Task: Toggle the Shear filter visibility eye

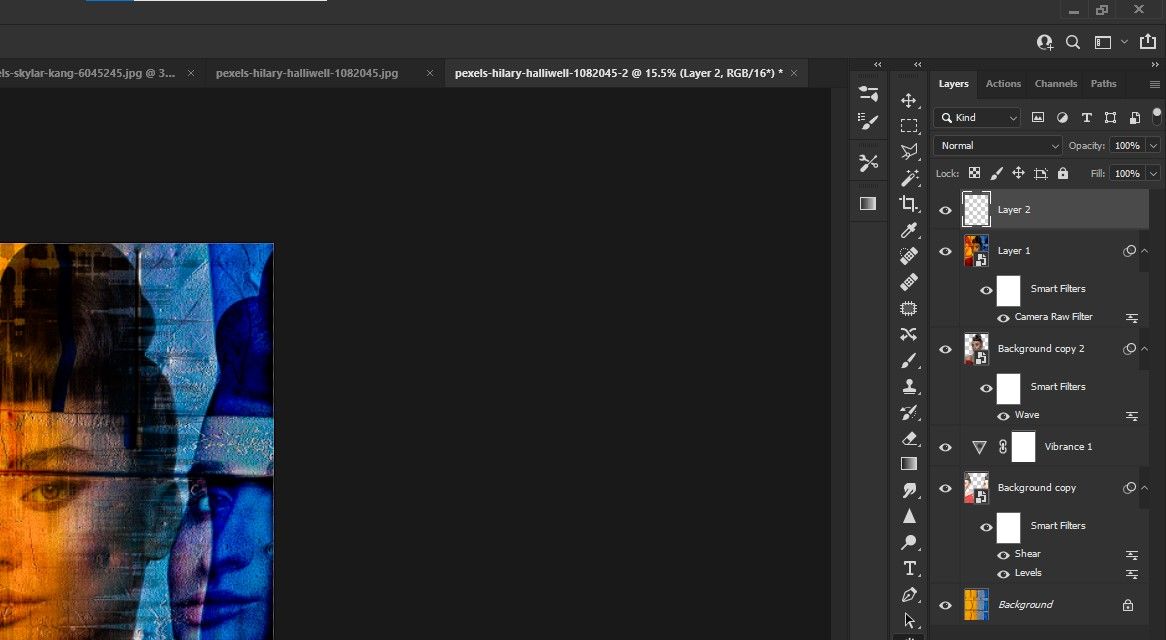Action: (1003, 555)
